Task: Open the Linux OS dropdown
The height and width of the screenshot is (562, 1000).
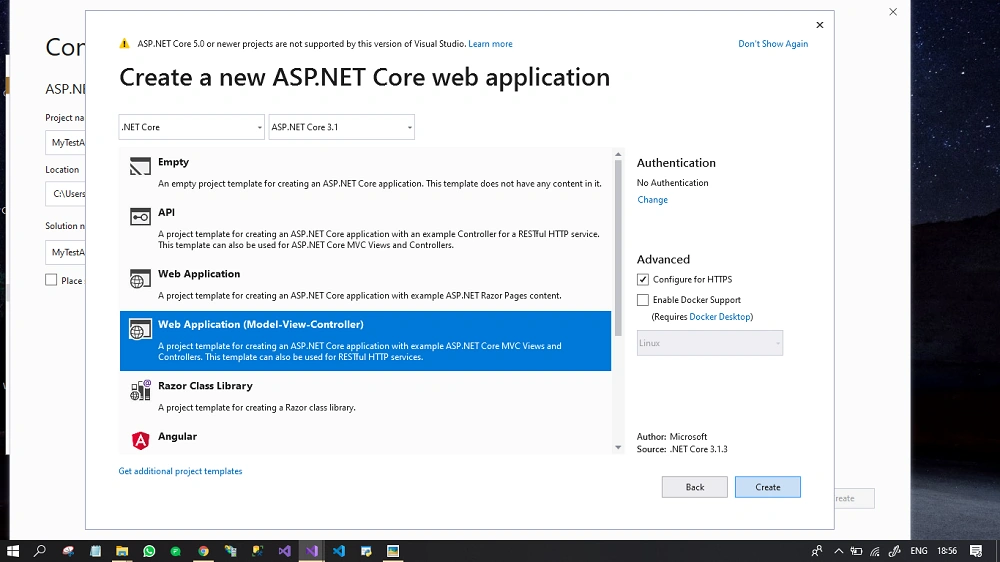Action: pyautogui.click(x=710, y=343)
